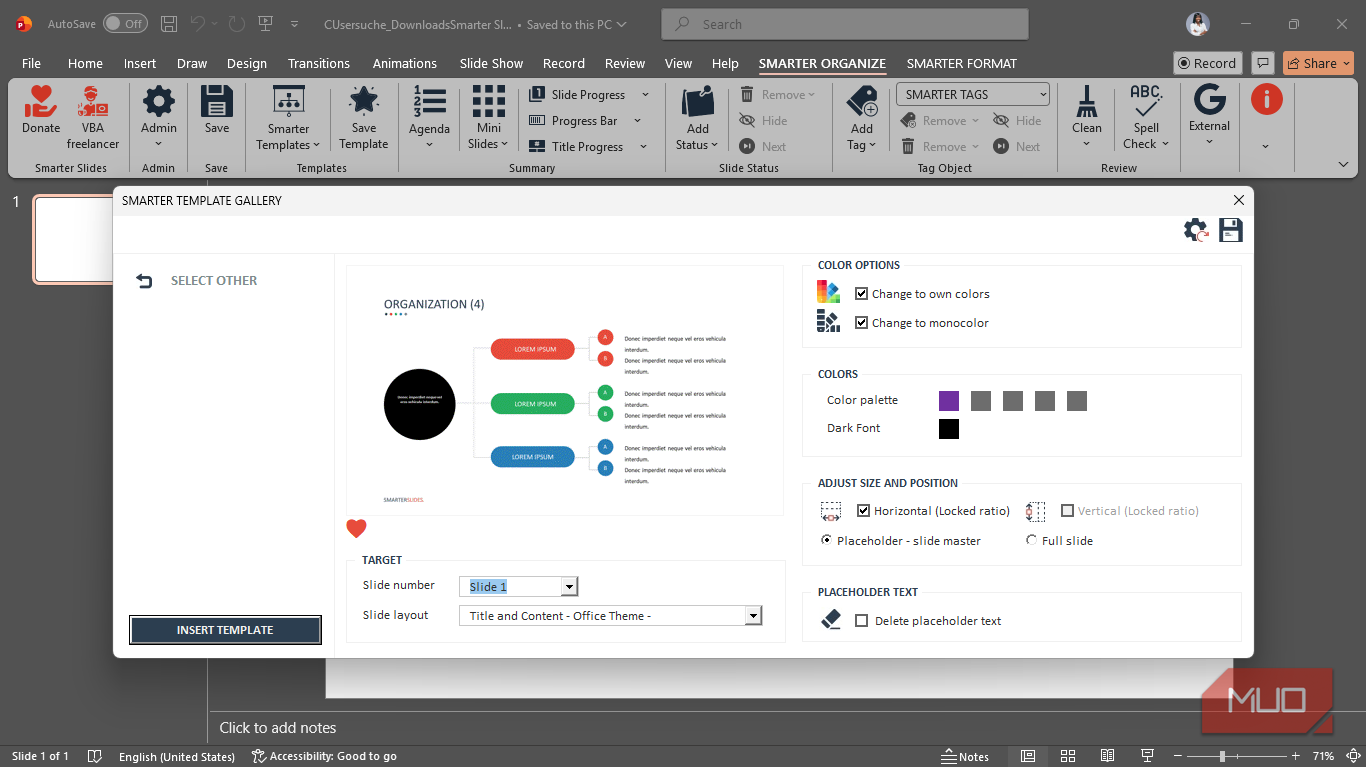The width and height of the screenshot is (1366, 768).
Task: Click the Save floppy icon in ribbon
Action: point(217,101)
